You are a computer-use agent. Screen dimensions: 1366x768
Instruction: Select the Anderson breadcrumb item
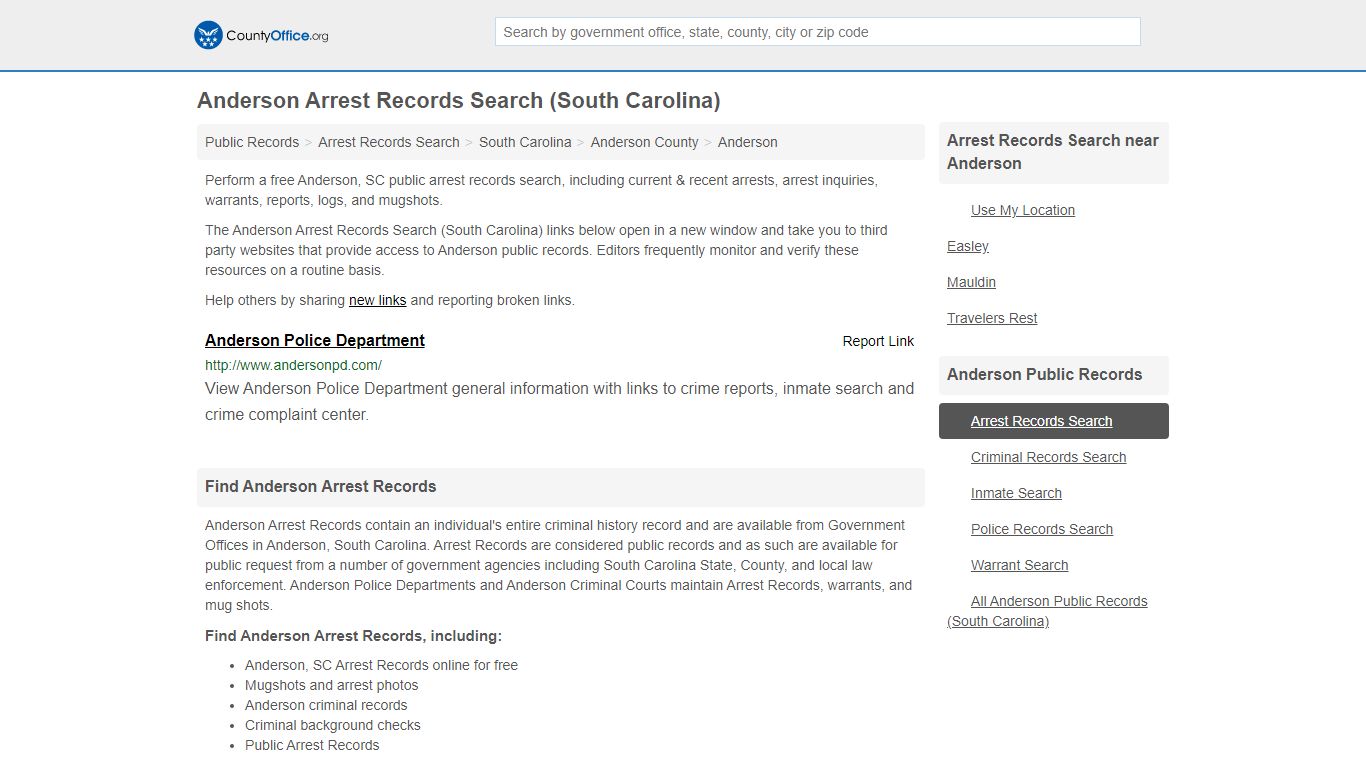click(x=747, y=142)
